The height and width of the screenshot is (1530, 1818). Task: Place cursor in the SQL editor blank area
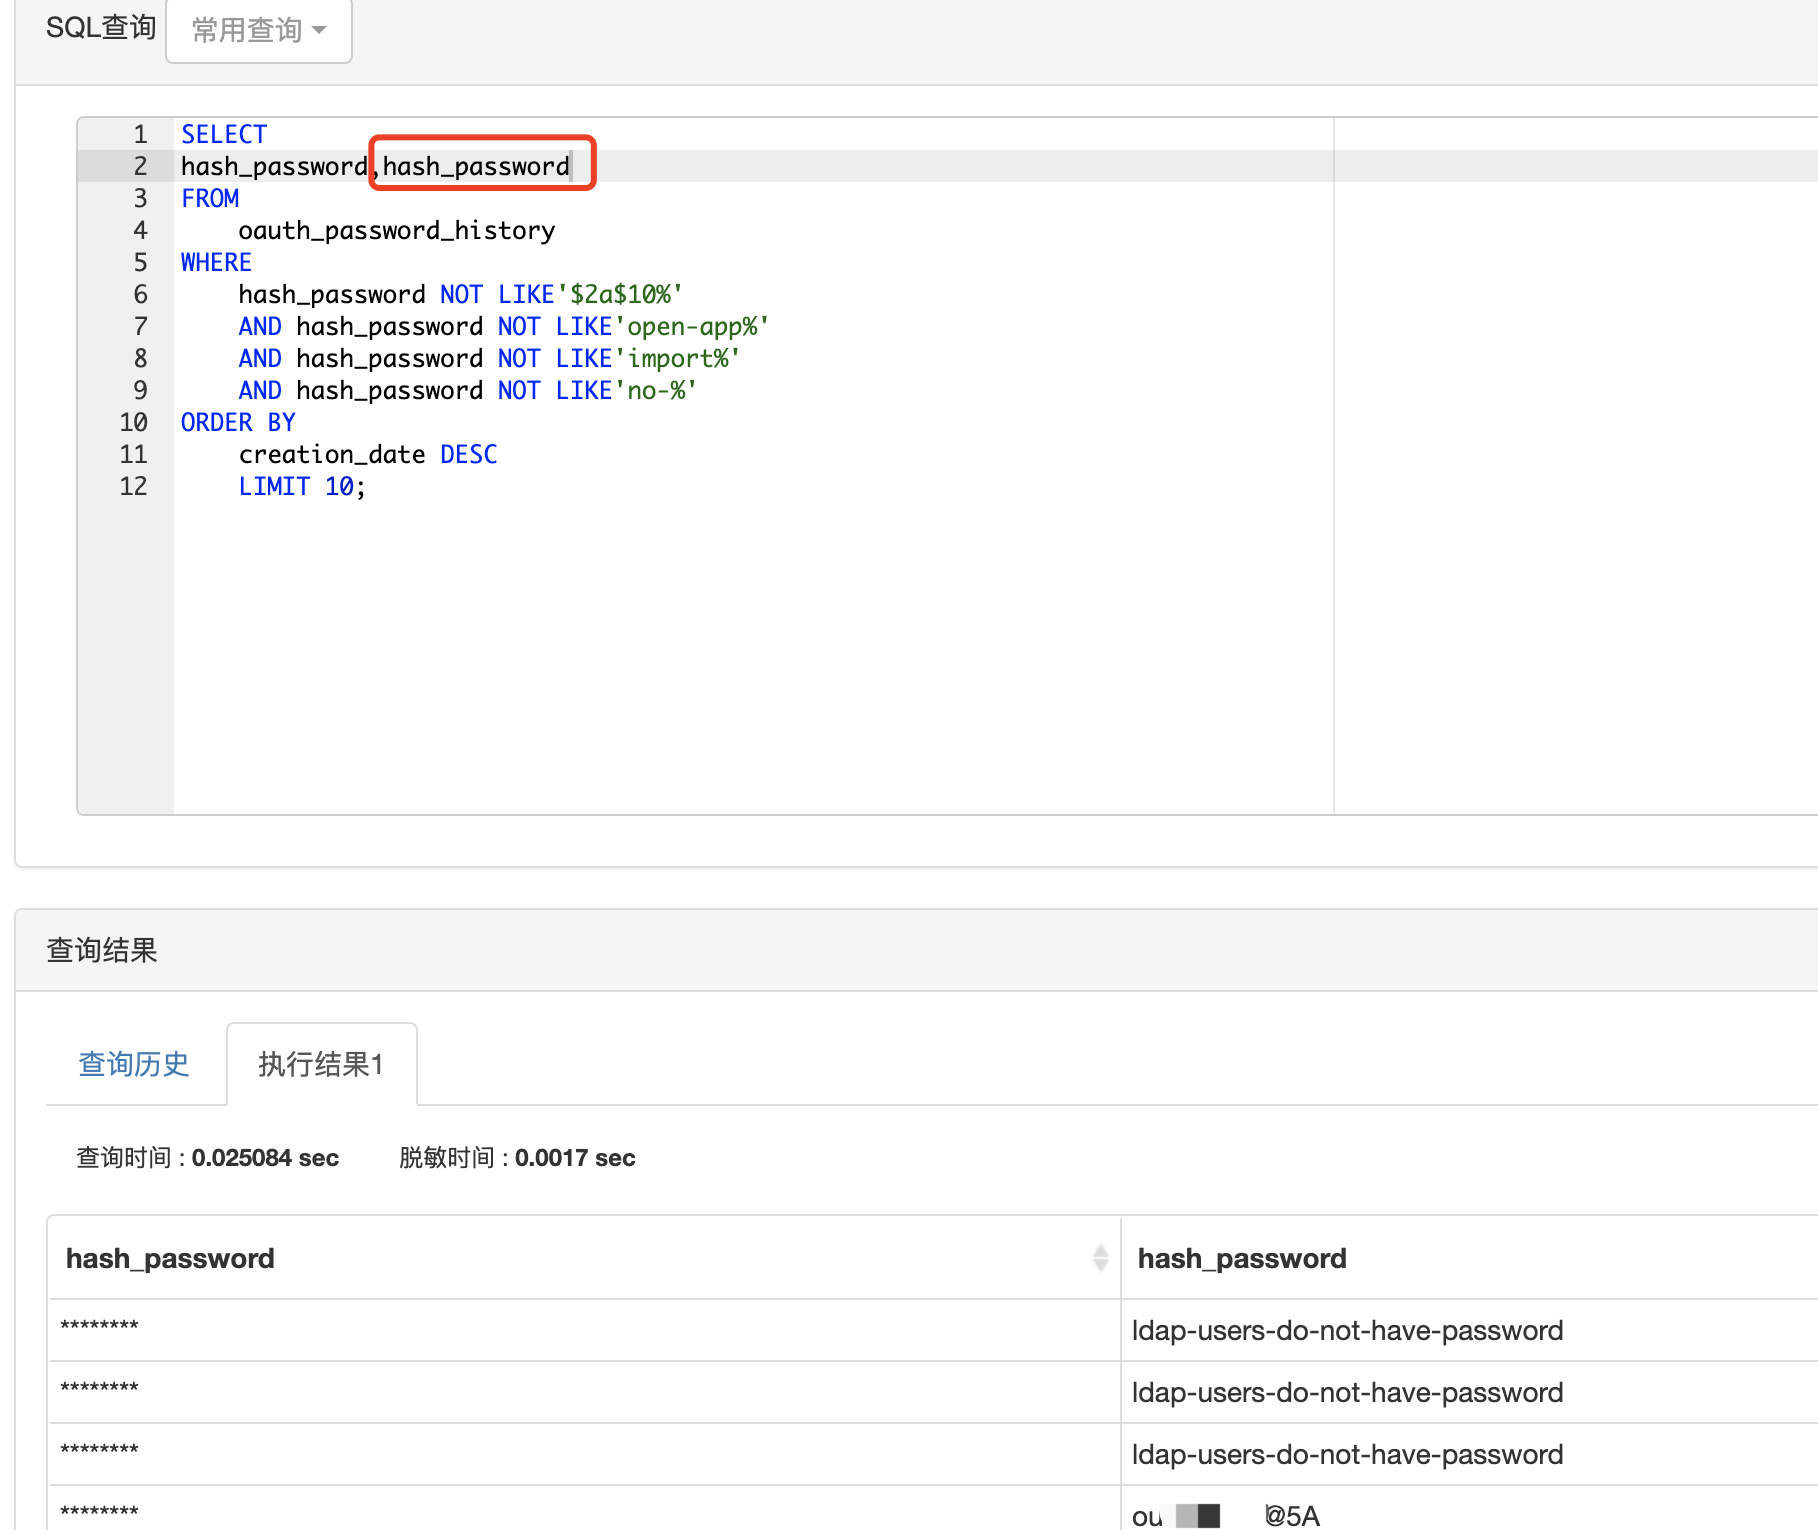(700, 650)
